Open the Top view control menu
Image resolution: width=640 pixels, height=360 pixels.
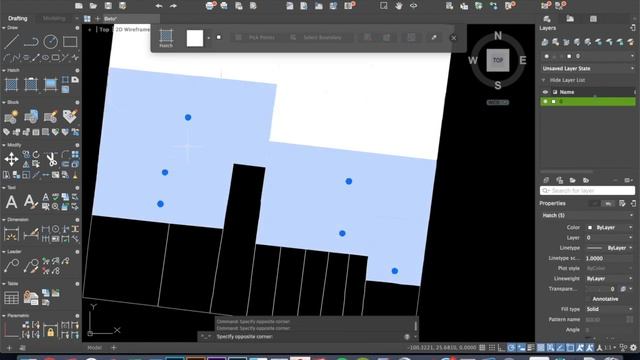(x=104, y=29)
